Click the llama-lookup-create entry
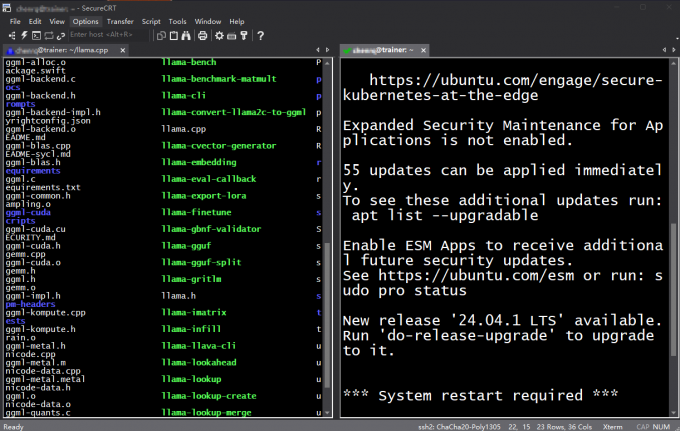Screen dimensions: 680x431 pyautogui.click(x=209, y=396)
